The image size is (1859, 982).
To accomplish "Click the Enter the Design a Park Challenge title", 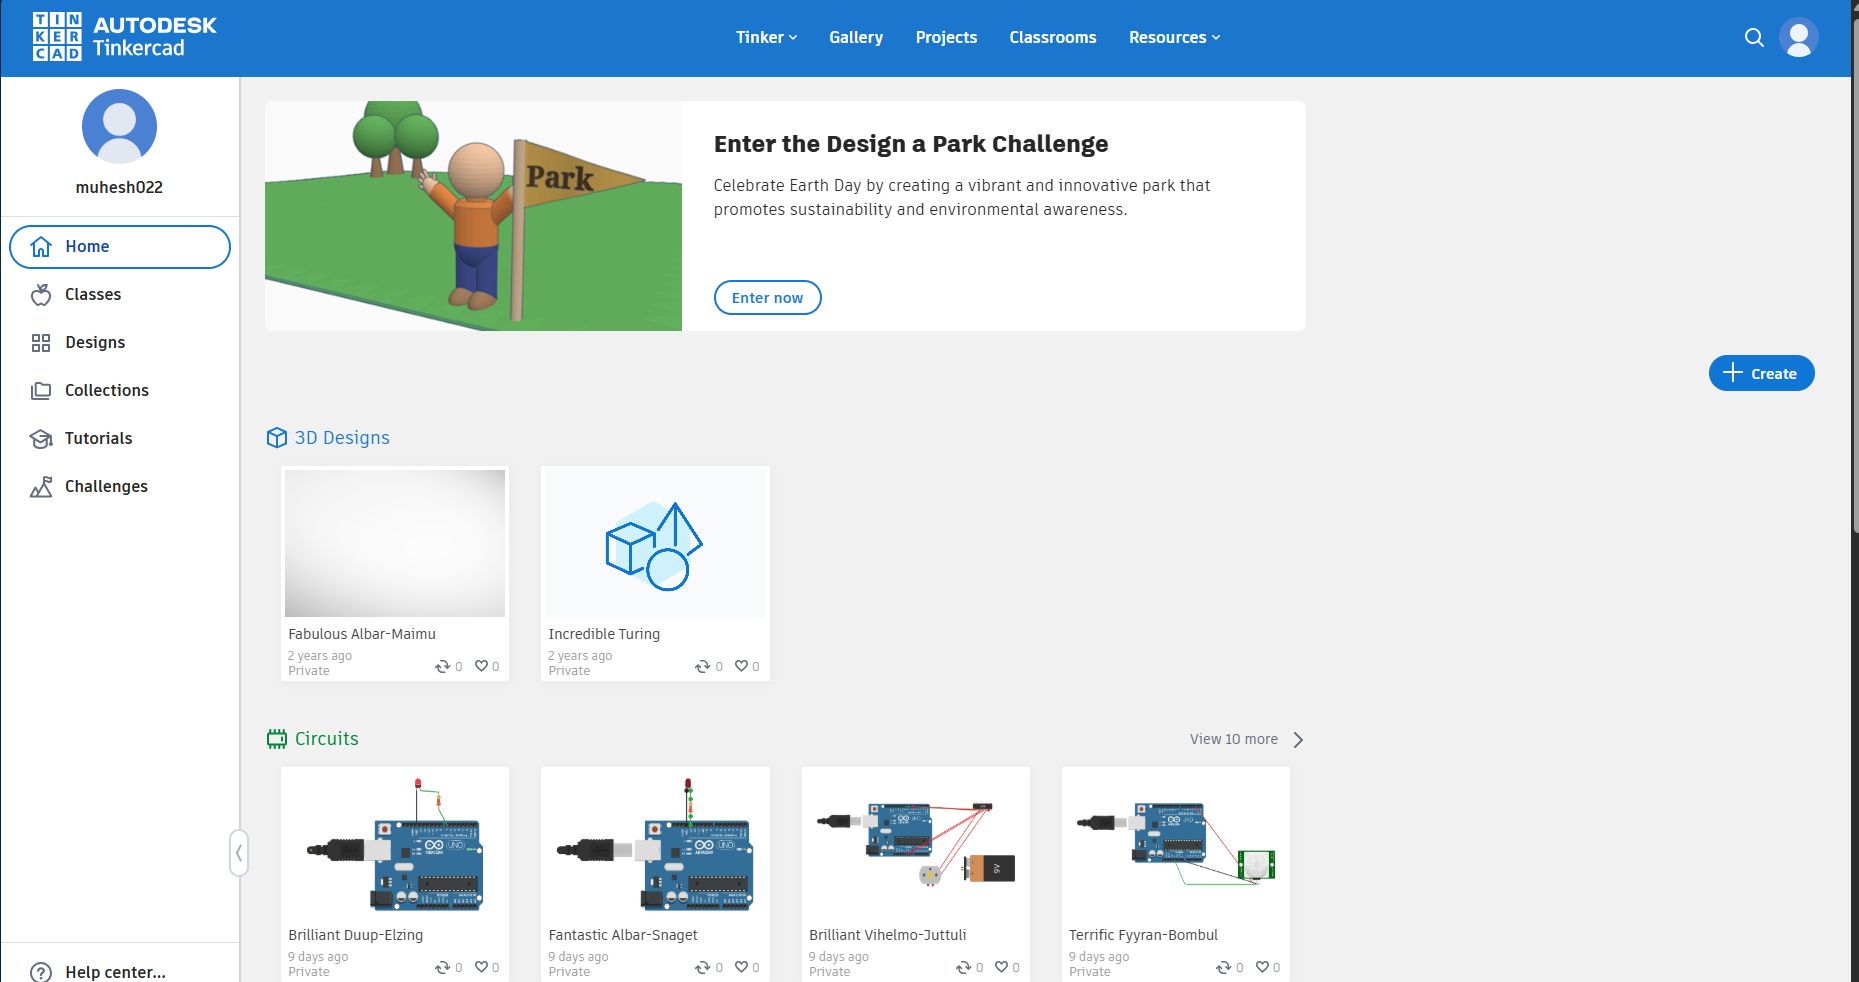I will pos(911,144).
